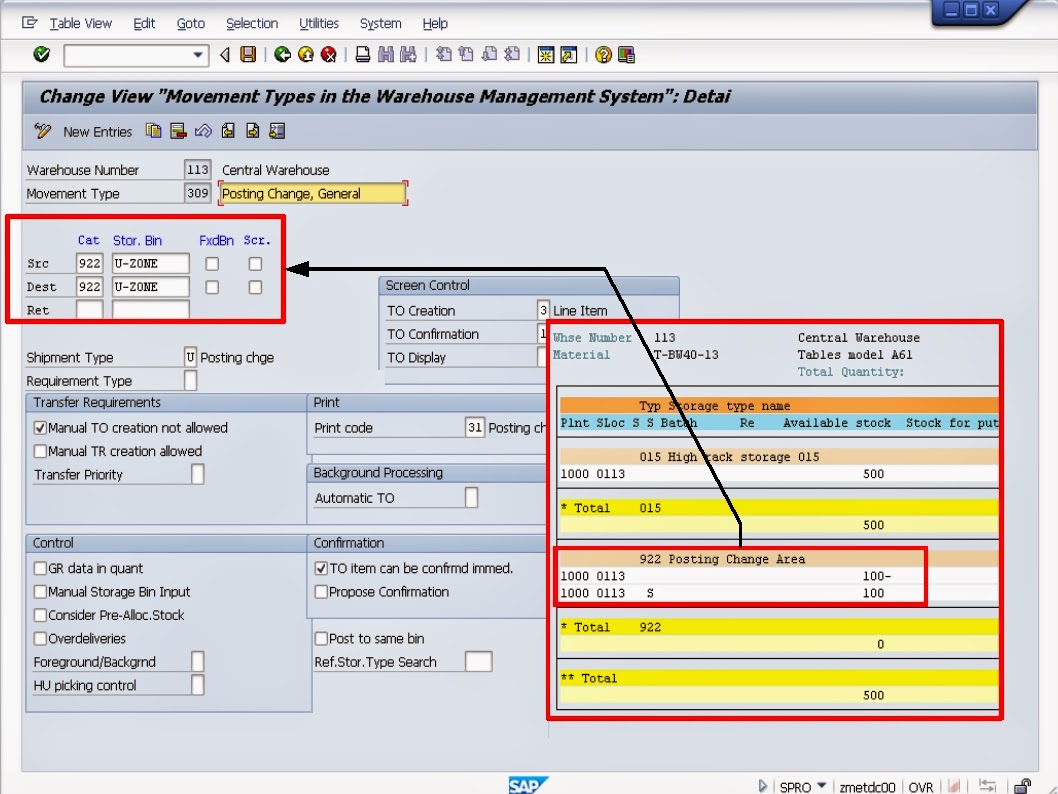
Task: Click the Help question mark icon
Action: [602, 55]
